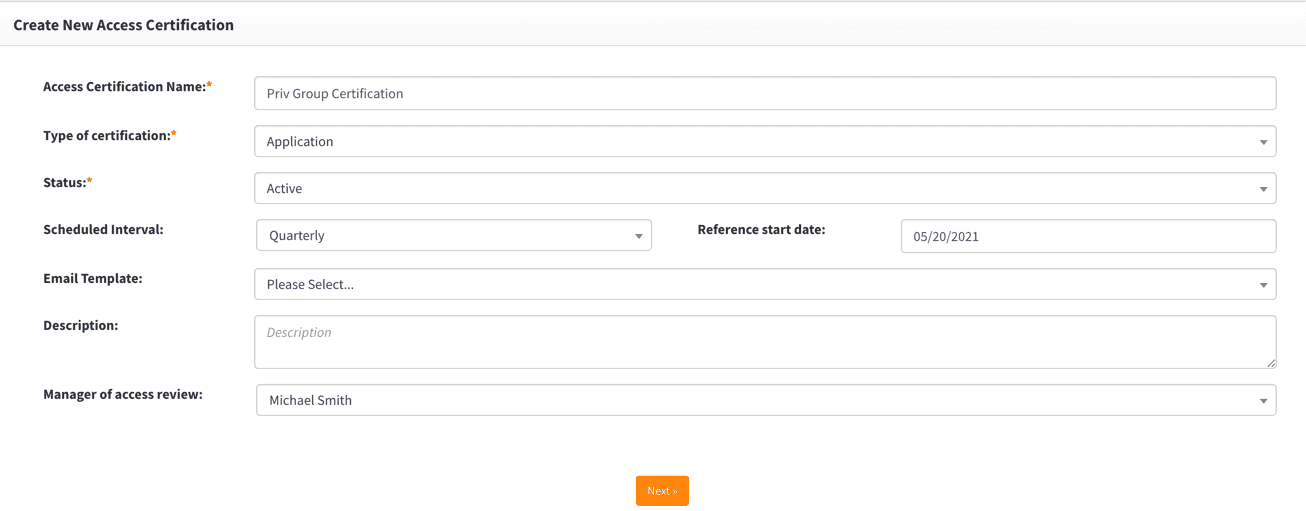
Task: Click the arrow icon on Email Template select
Action: point(1263,285)
